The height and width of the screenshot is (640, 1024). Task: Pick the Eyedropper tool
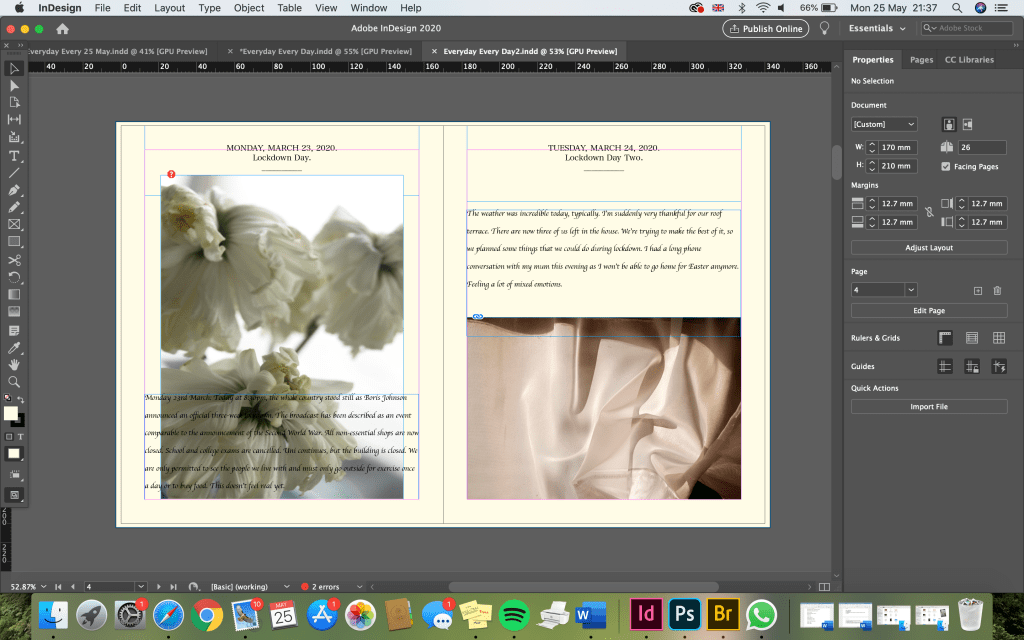pos(14,347)
